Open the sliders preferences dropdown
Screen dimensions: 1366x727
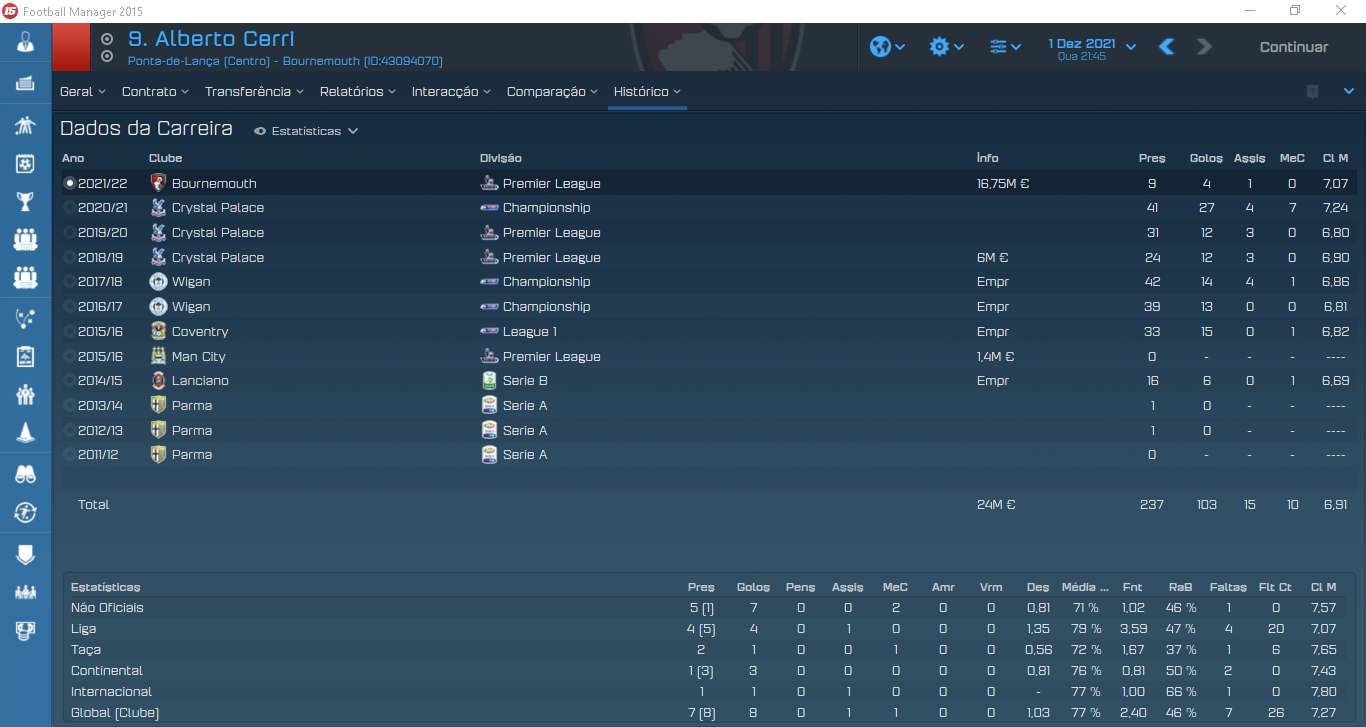[1005, 47]
